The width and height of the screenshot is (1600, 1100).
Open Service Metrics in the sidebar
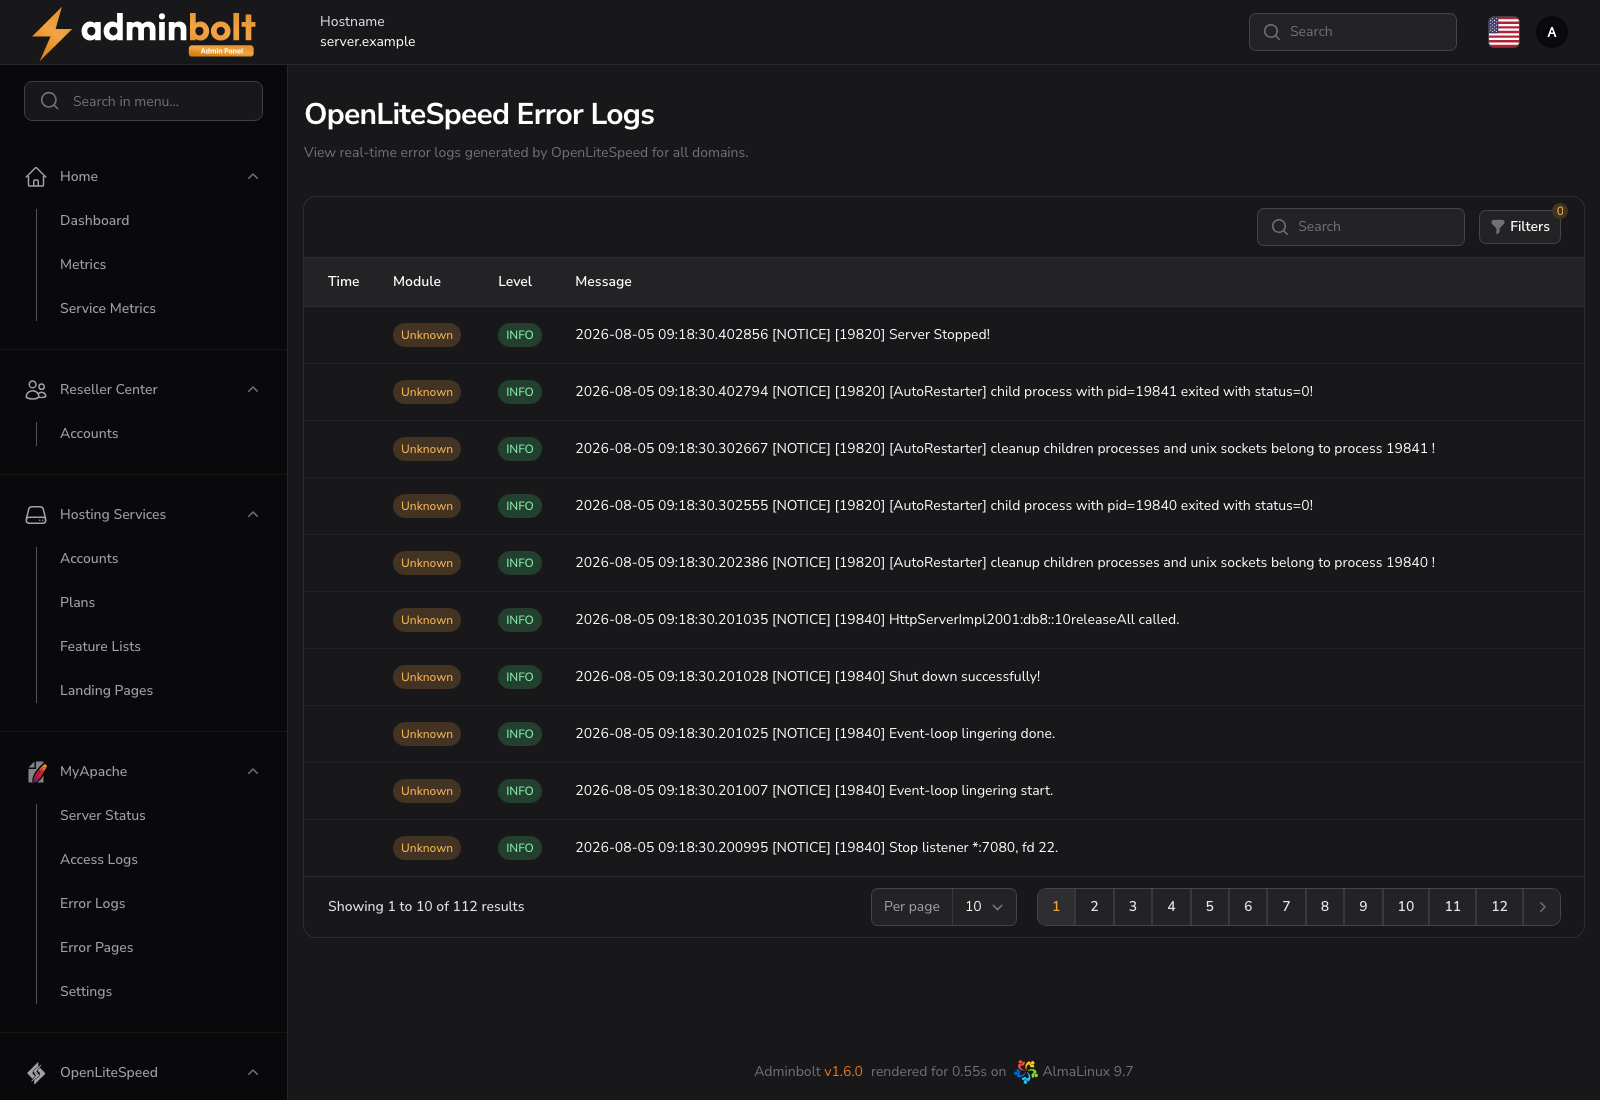click(x=108, y=309)
